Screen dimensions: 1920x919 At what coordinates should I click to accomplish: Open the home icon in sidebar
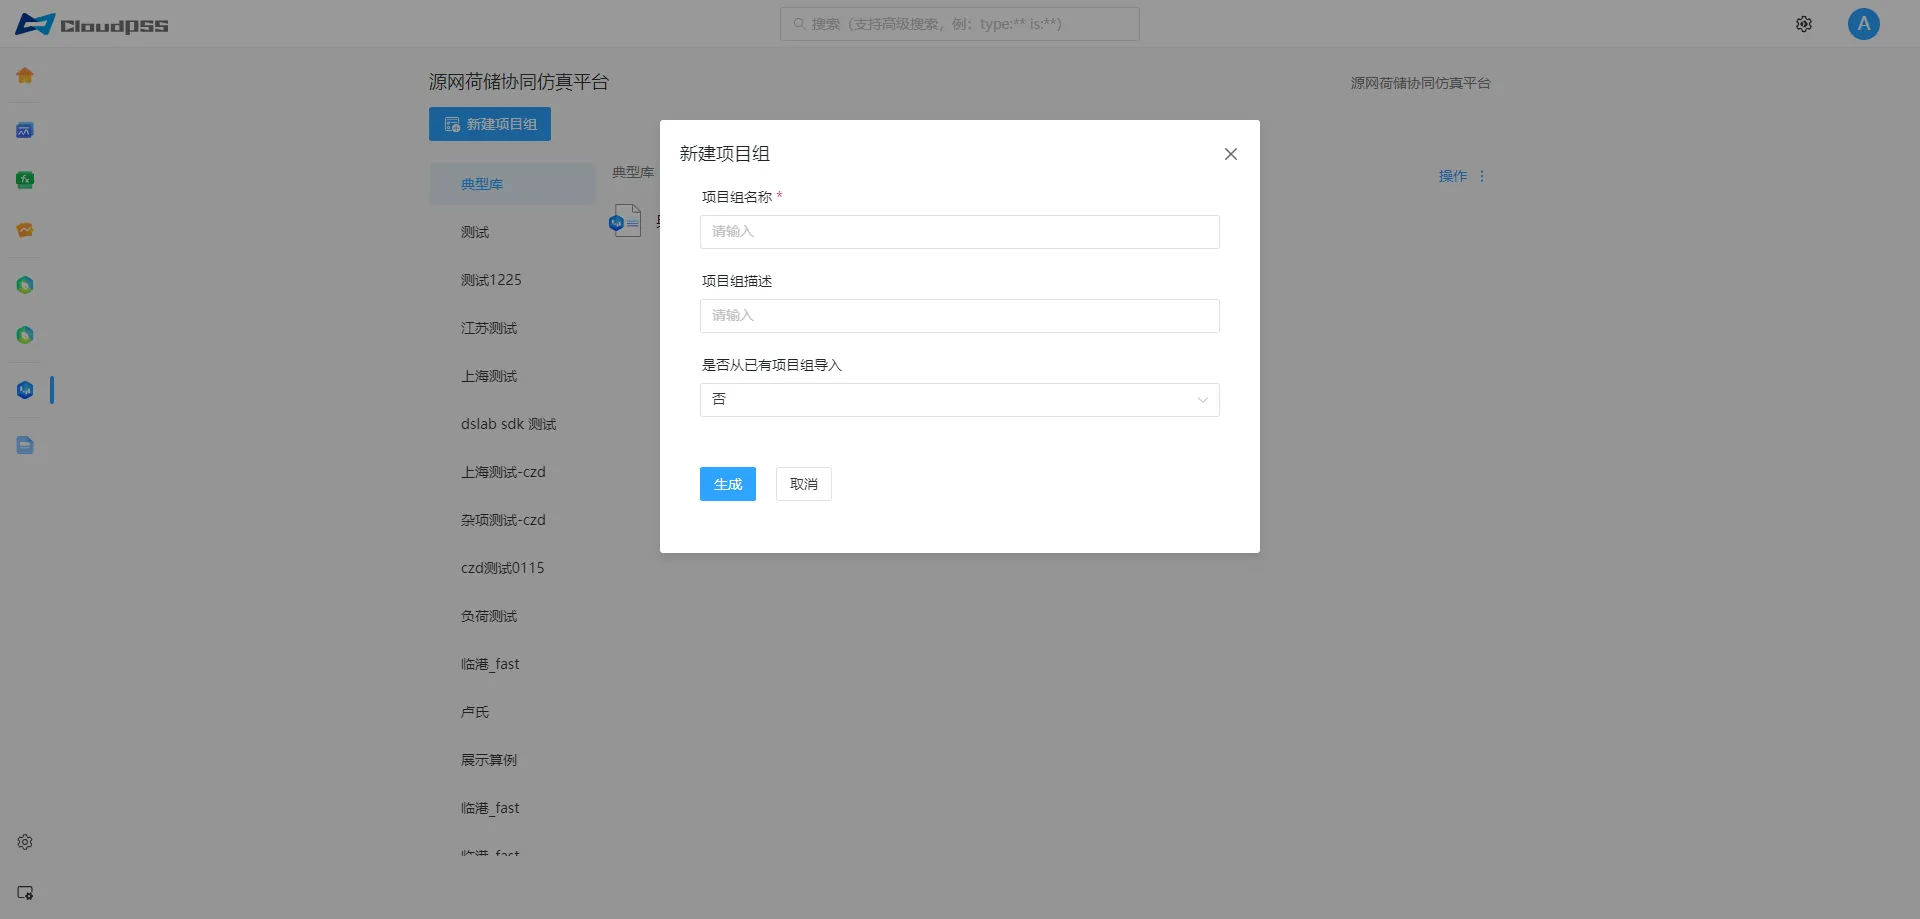tap(25, 75)
